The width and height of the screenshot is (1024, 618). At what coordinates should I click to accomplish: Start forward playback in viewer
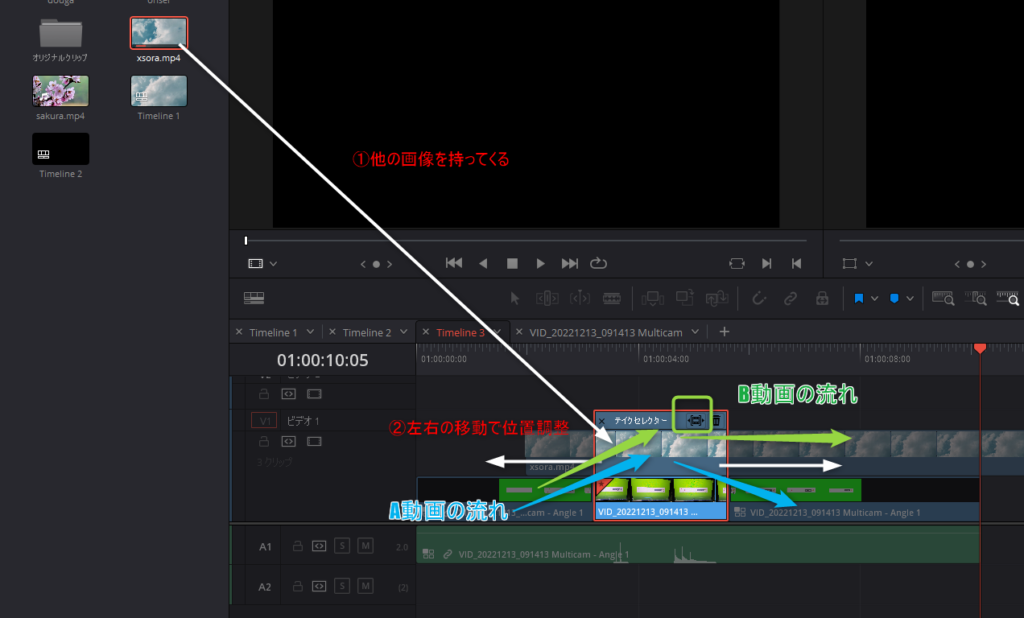(x=540, y=263)
